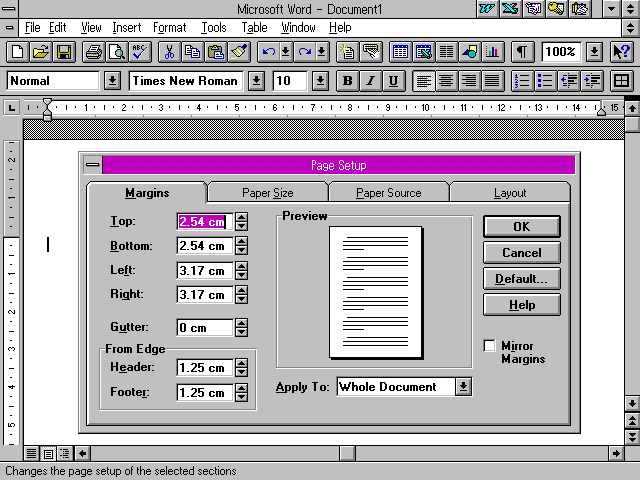Click the Redo arrow icon

click(304, 52)
